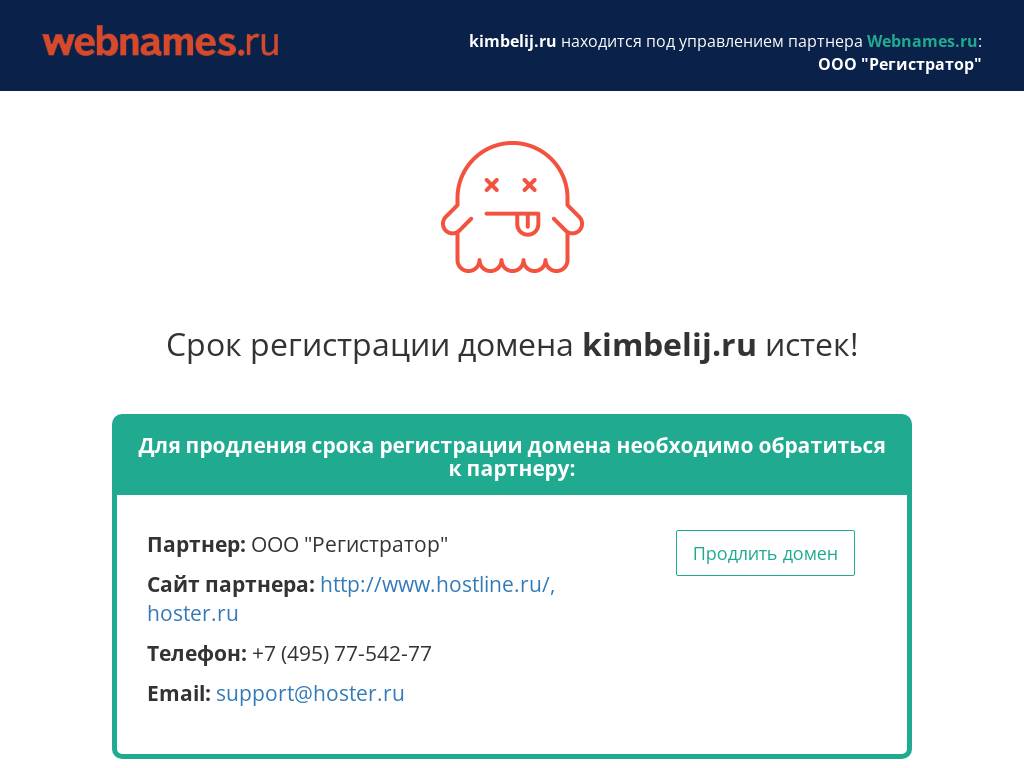Email support via support@hoster.ru link
The width and height of the screenshot is (1024, 768).
point(310,693)
